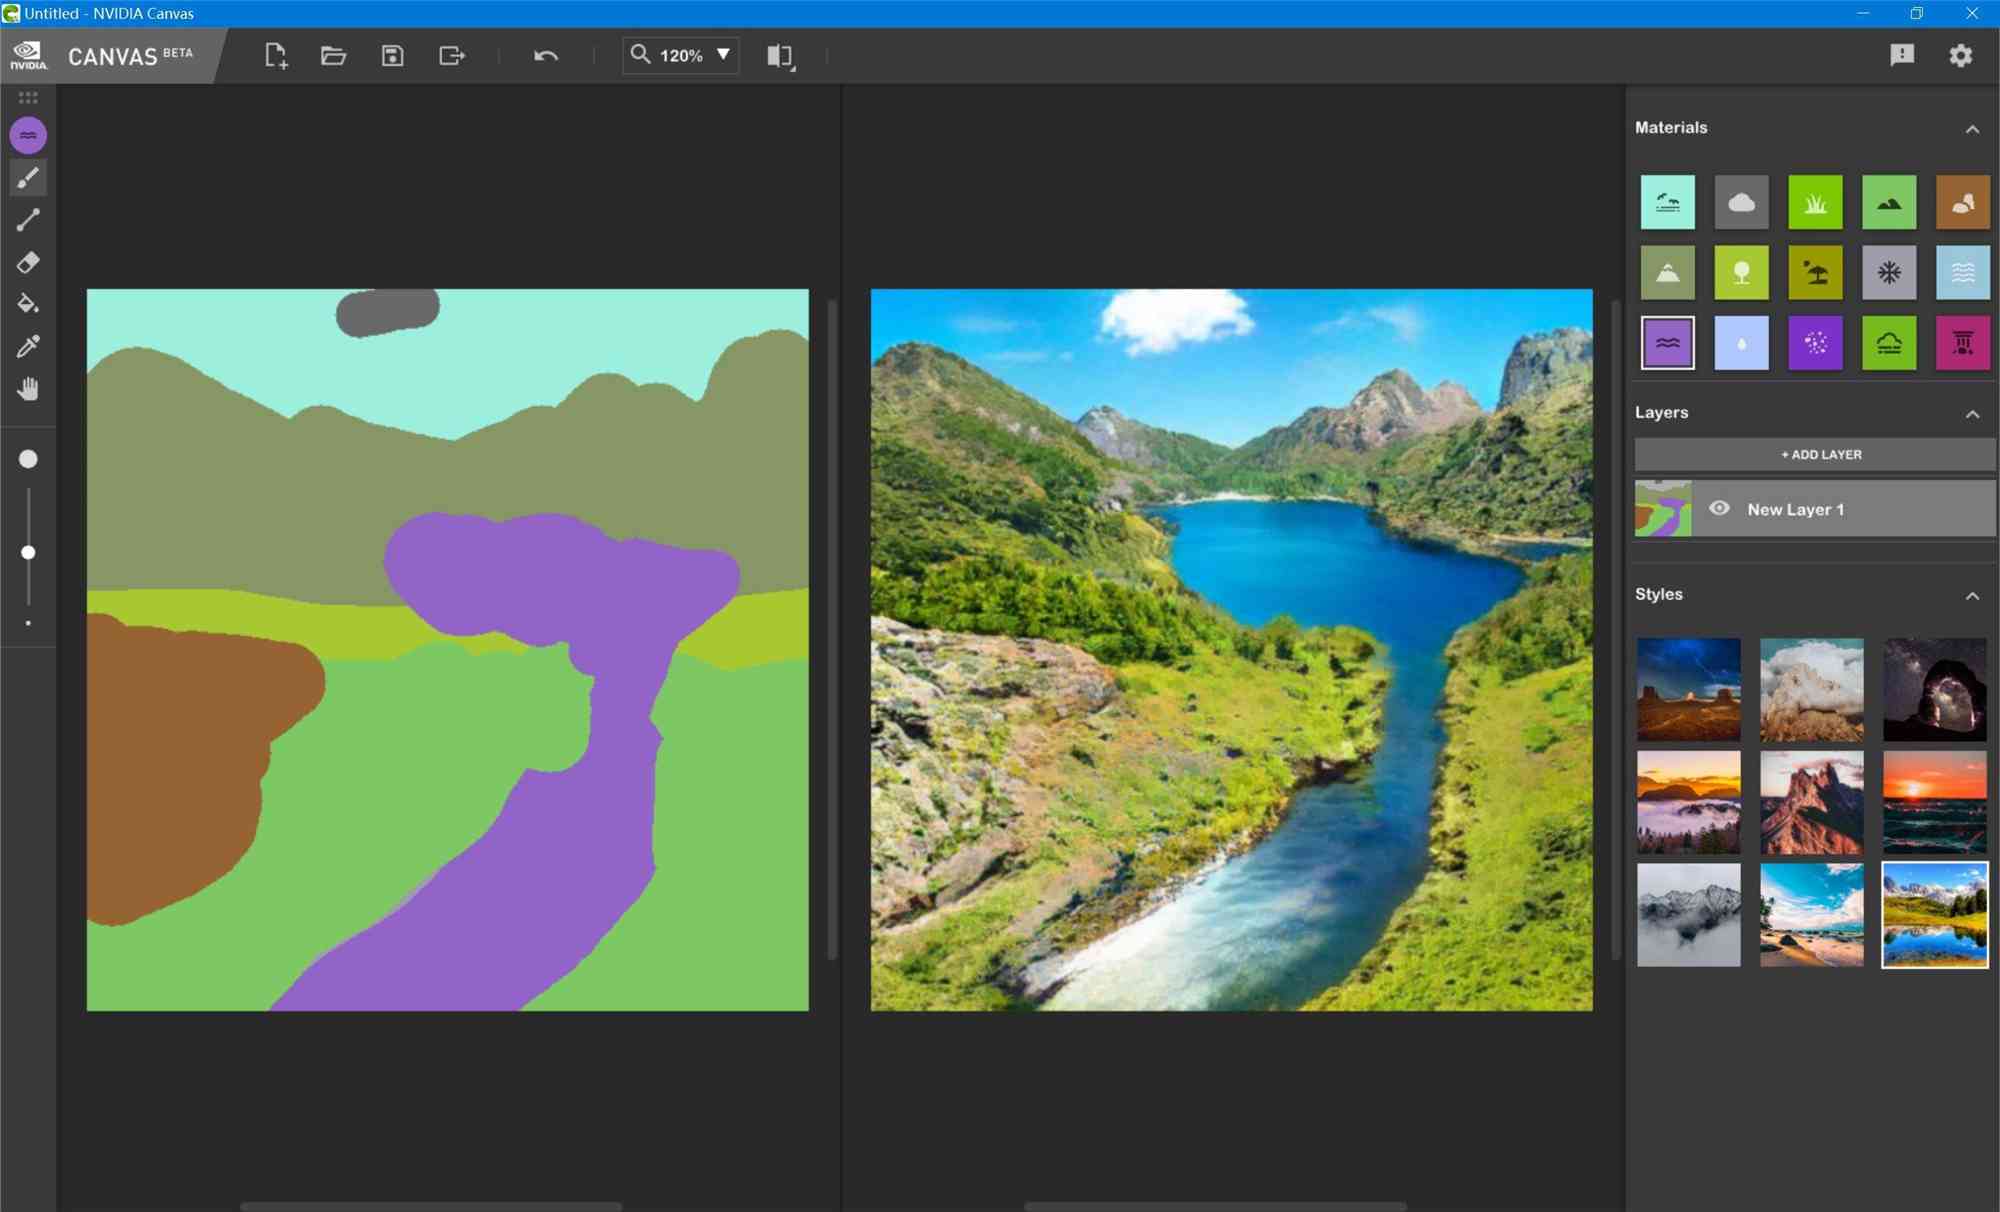The height and width of the screenshot is (1212, 2000).
Task: Select the Fill tool
Action: click(27, 303)
